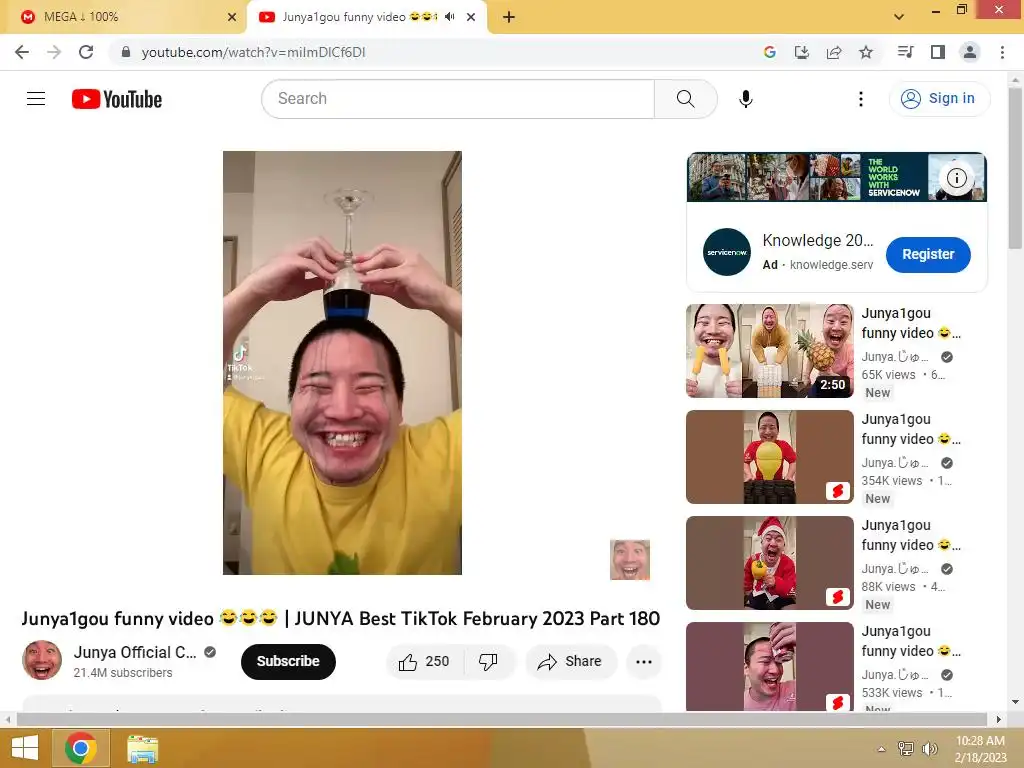1024x768 pixels.
Task: Click the ServiceNow ad info icon
Action: click(957, 178)
